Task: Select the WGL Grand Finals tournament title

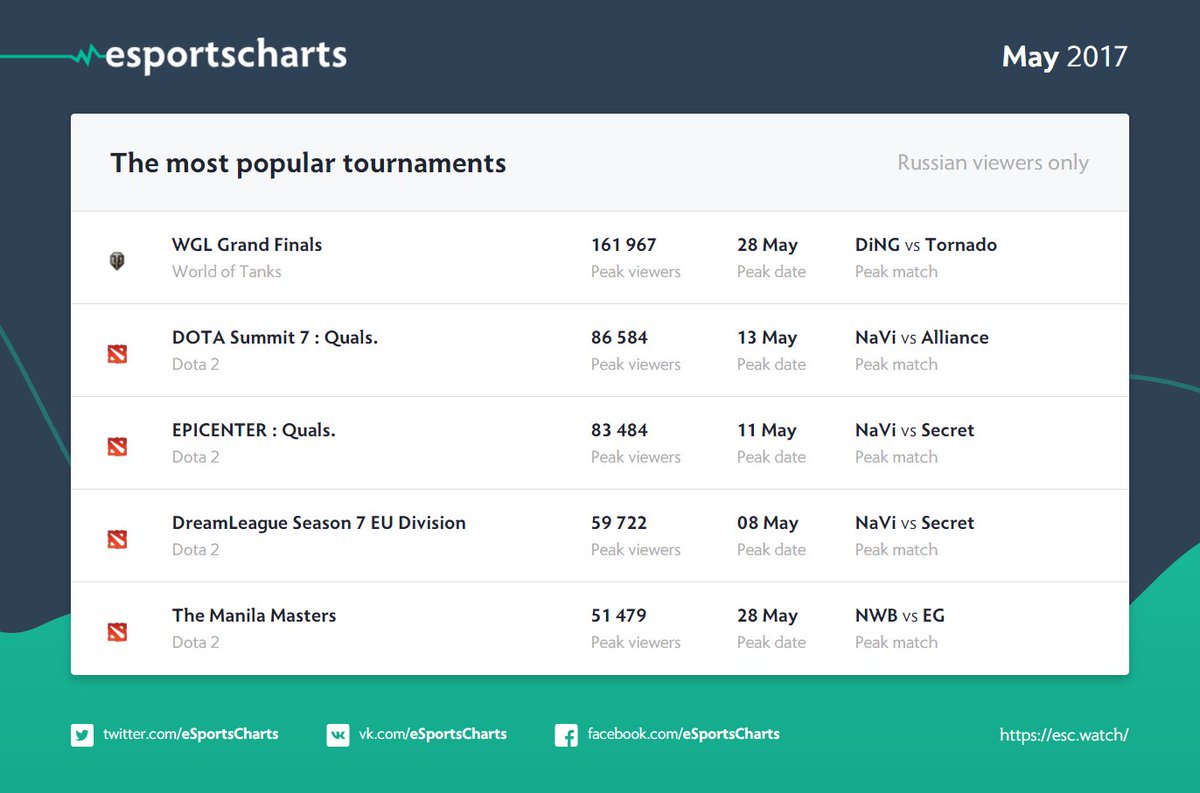Action: pyautogui.click(x=247, y=245)
